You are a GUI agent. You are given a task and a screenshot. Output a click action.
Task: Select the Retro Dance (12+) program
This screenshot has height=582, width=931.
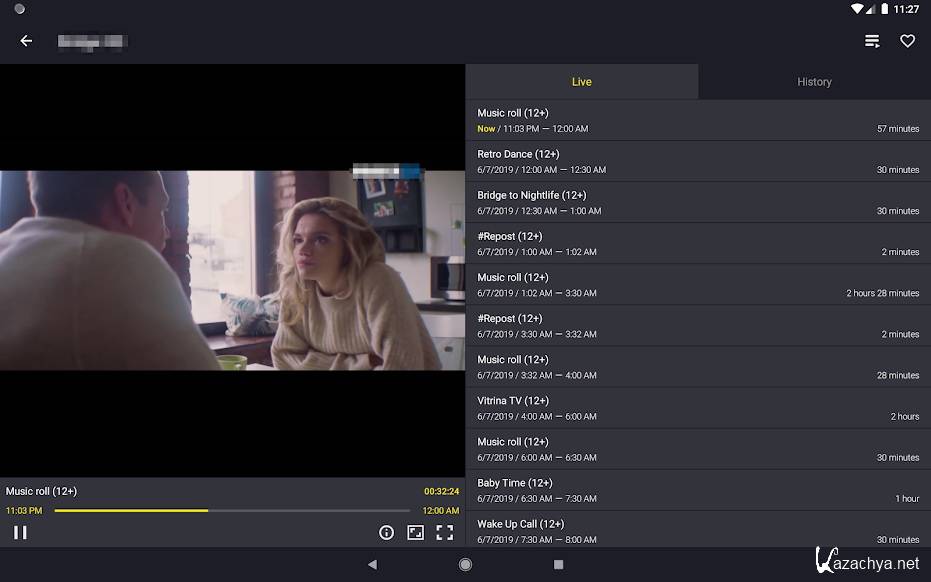tap(697, 161)
